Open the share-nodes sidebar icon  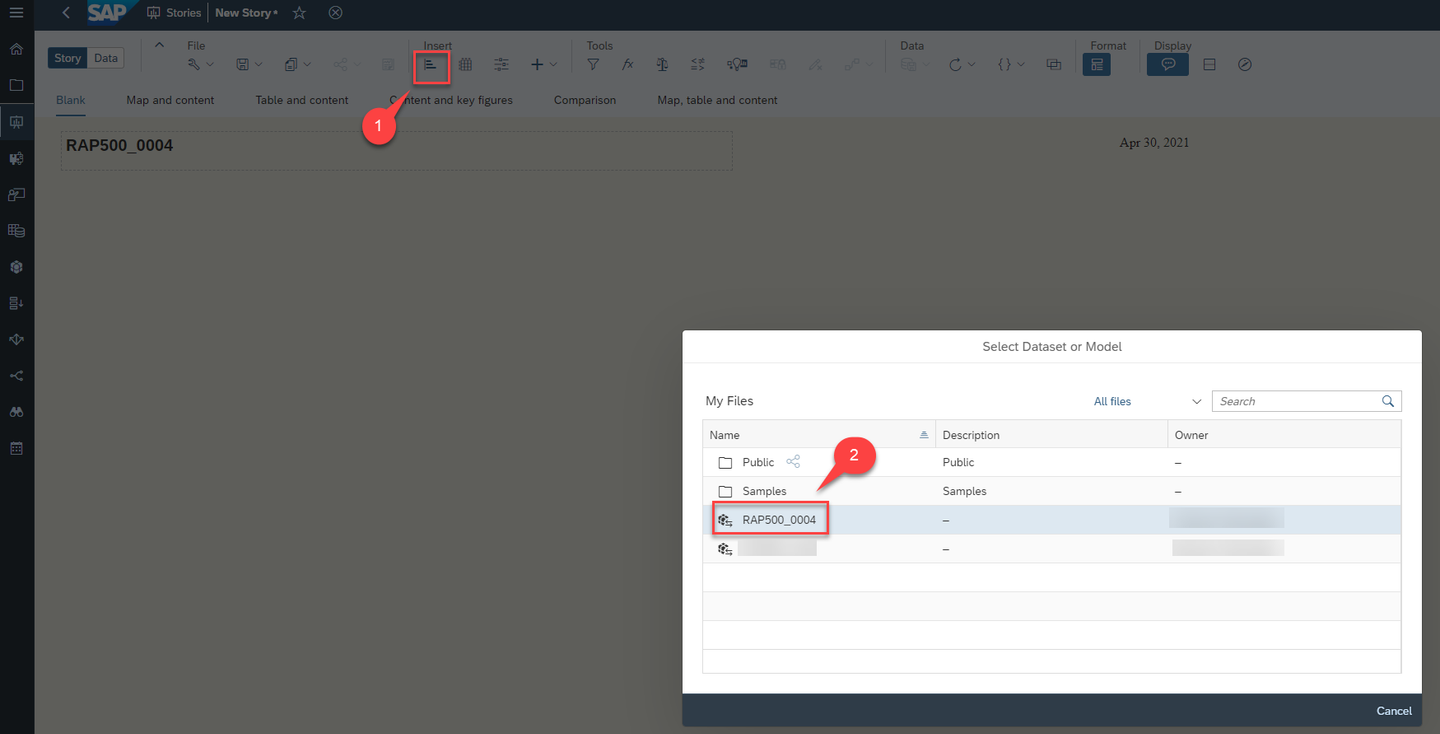click(x=16, y=376)
